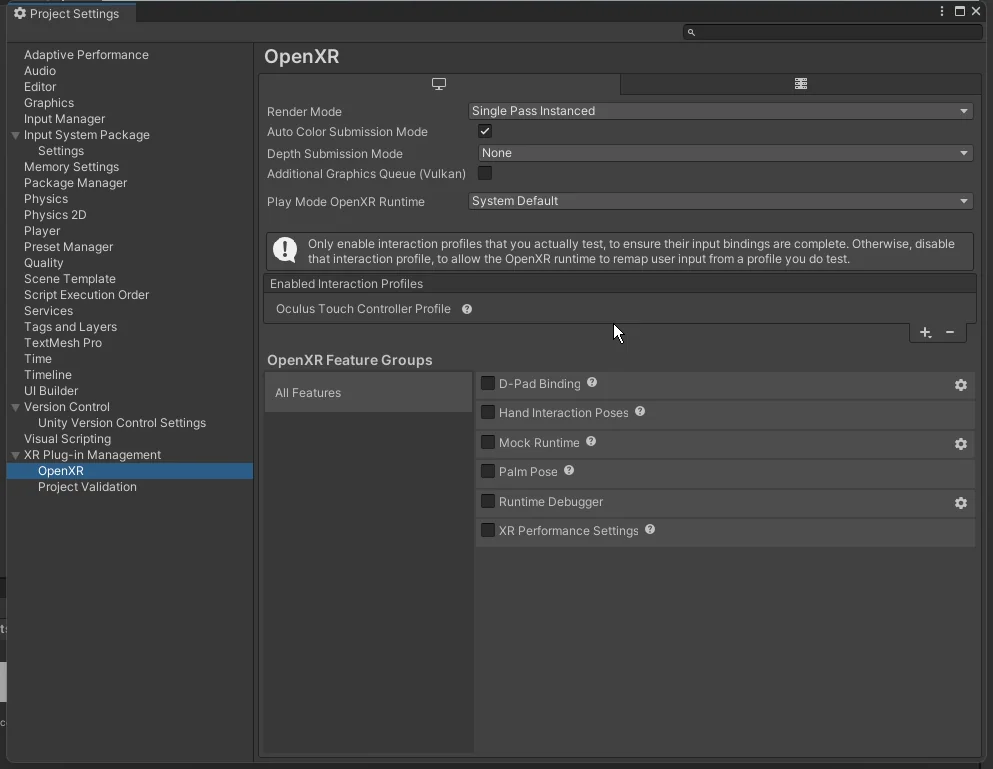This screenshot has width=993, height=769.
Task: Click help icon beside Oculus Touch Controller Profile
Action: click(467, 309)
